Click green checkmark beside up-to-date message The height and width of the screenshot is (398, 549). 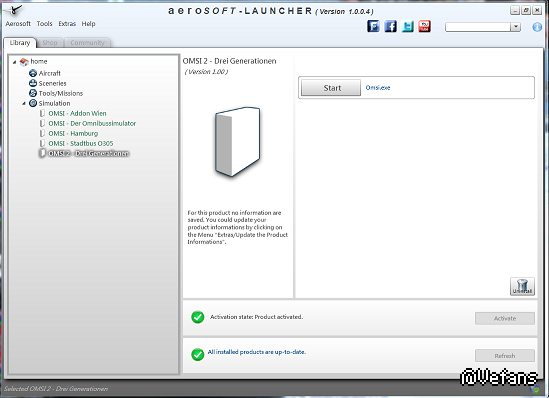click(198, 355)
